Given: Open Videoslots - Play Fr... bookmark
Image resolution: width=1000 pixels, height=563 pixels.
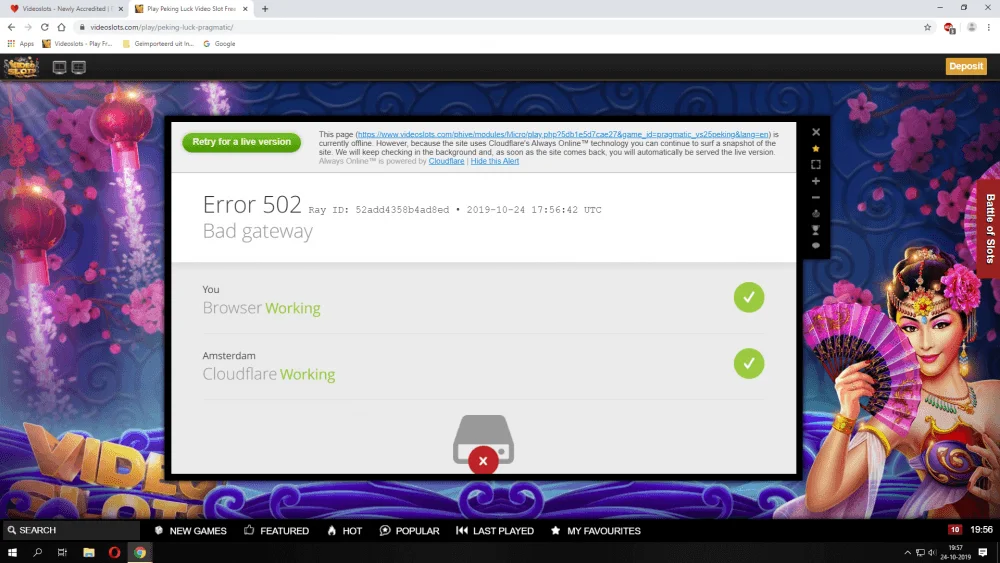Looking at the screenshot, I should pyautogui.click(x=77, y=44).
